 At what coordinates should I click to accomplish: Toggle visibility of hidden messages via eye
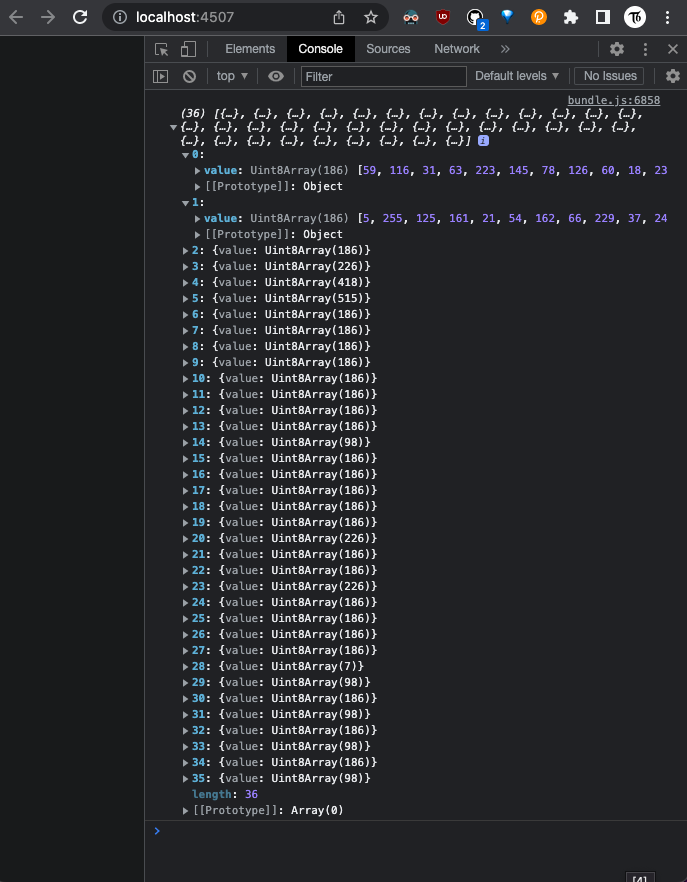click(x=275, y=75)
